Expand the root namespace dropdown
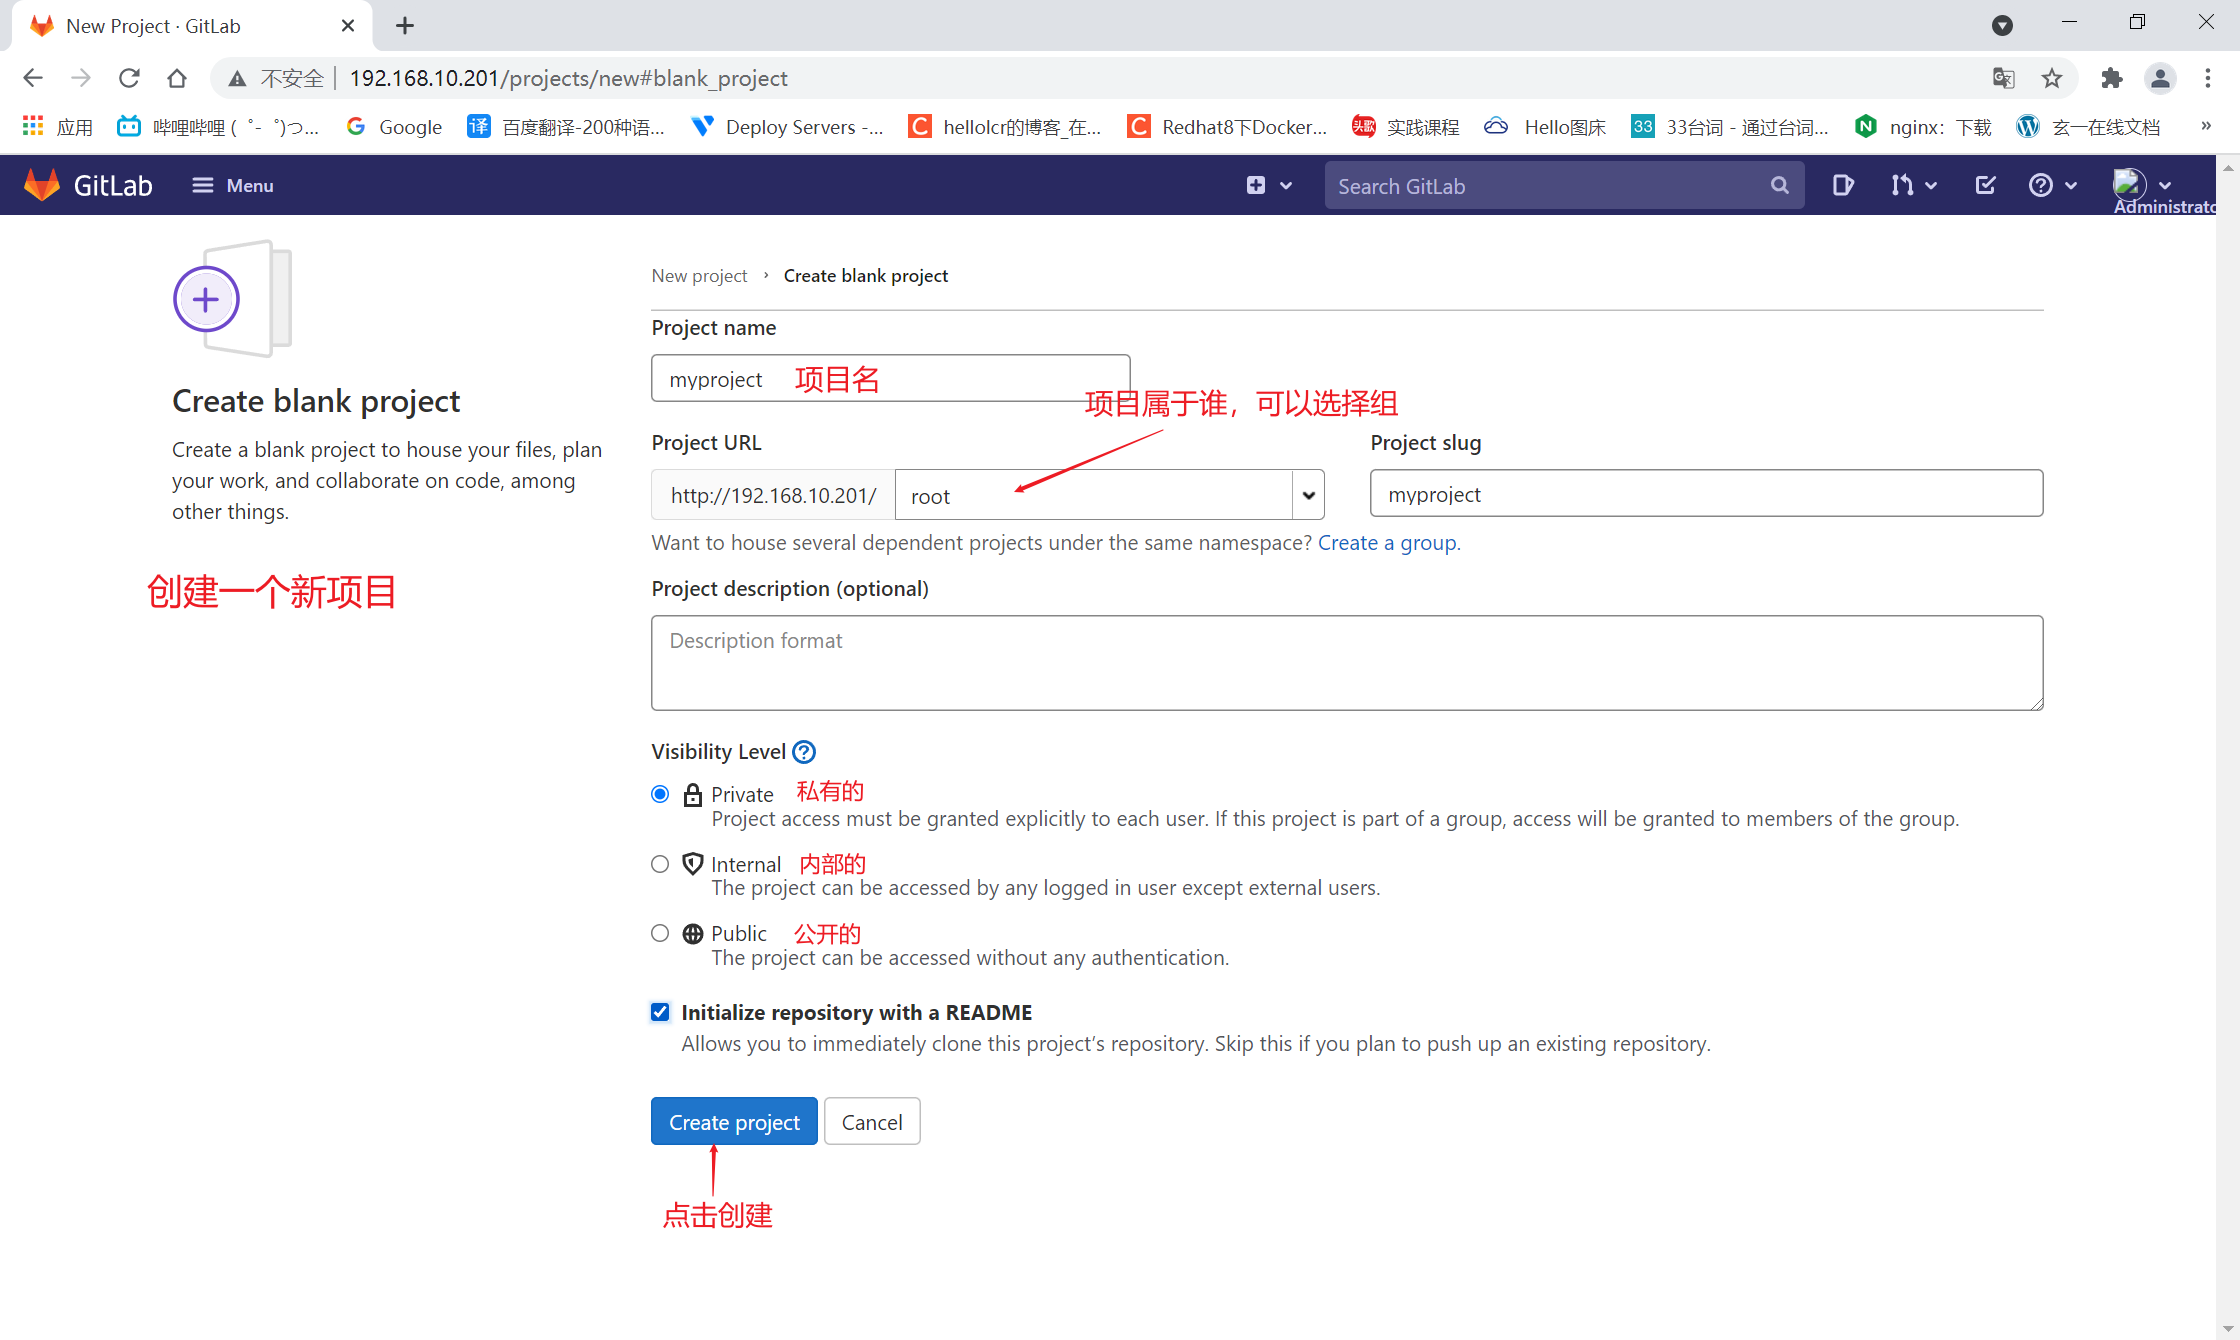 pyautogui.click(x=1308, y=495)
